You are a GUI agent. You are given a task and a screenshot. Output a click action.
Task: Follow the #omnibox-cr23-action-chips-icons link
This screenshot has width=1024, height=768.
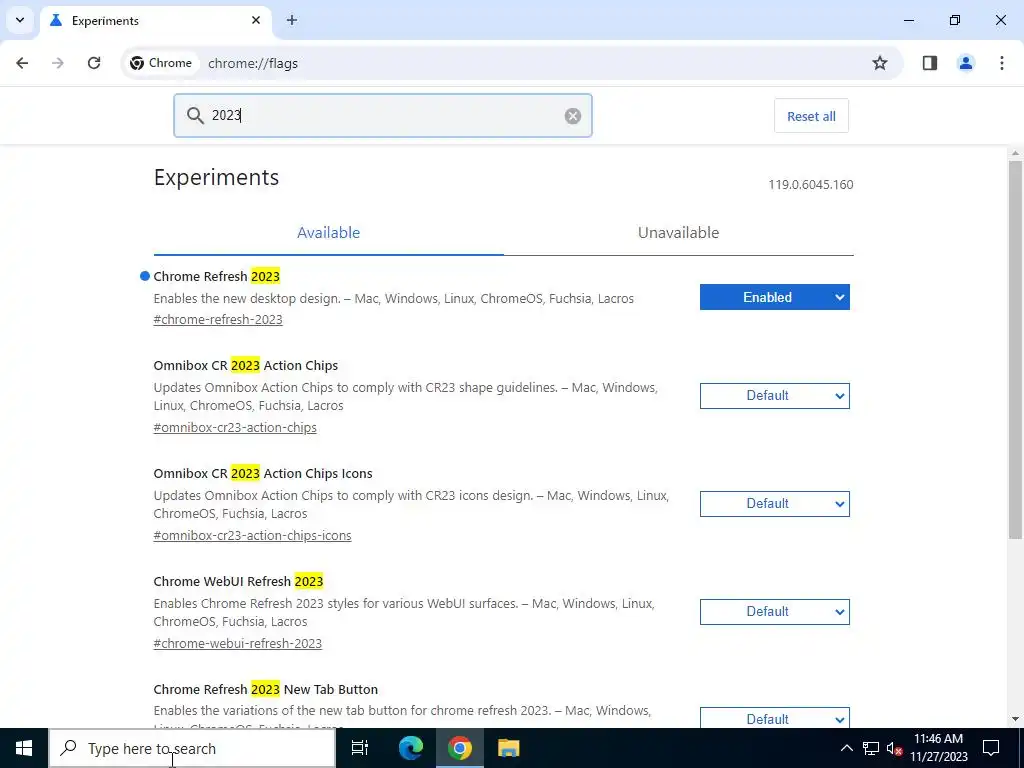(x=252, y=536)
